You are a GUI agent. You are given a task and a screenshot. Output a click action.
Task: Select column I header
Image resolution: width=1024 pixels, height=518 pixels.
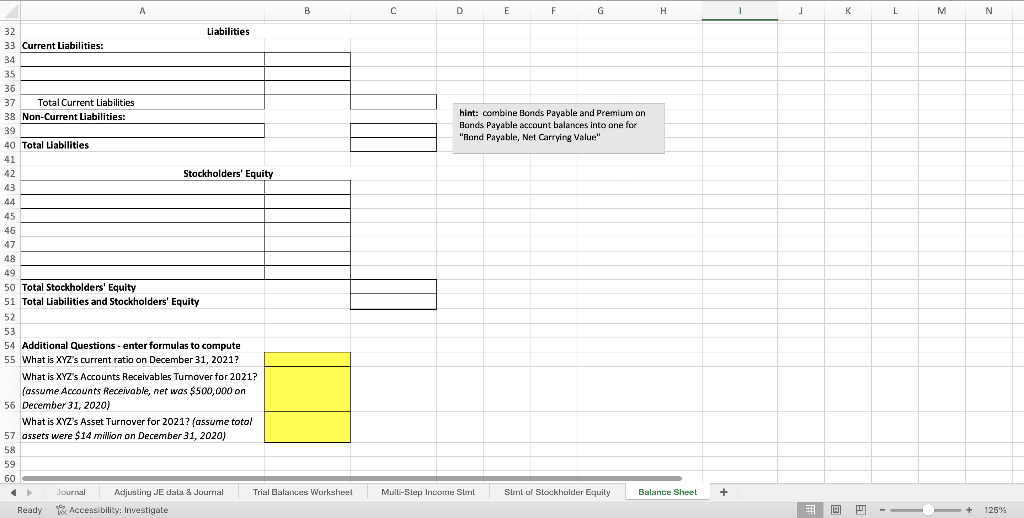tap(740, 10)
